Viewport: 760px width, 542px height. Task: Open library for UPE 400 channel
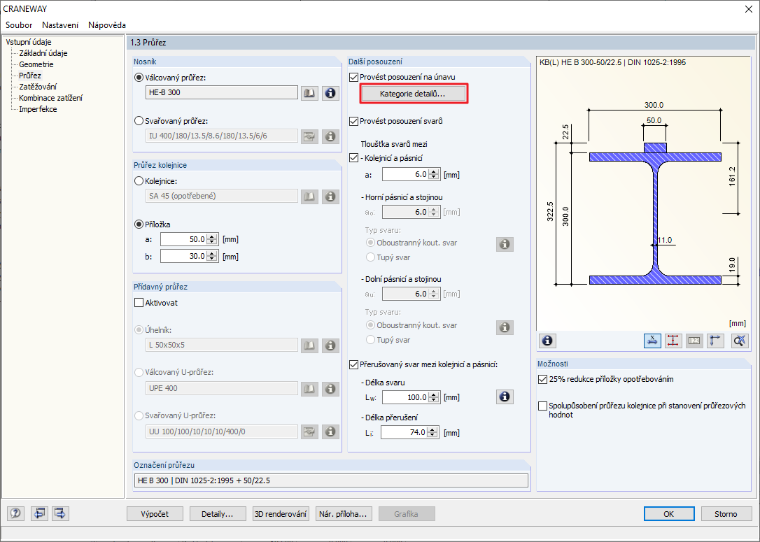tap(310, 388)
